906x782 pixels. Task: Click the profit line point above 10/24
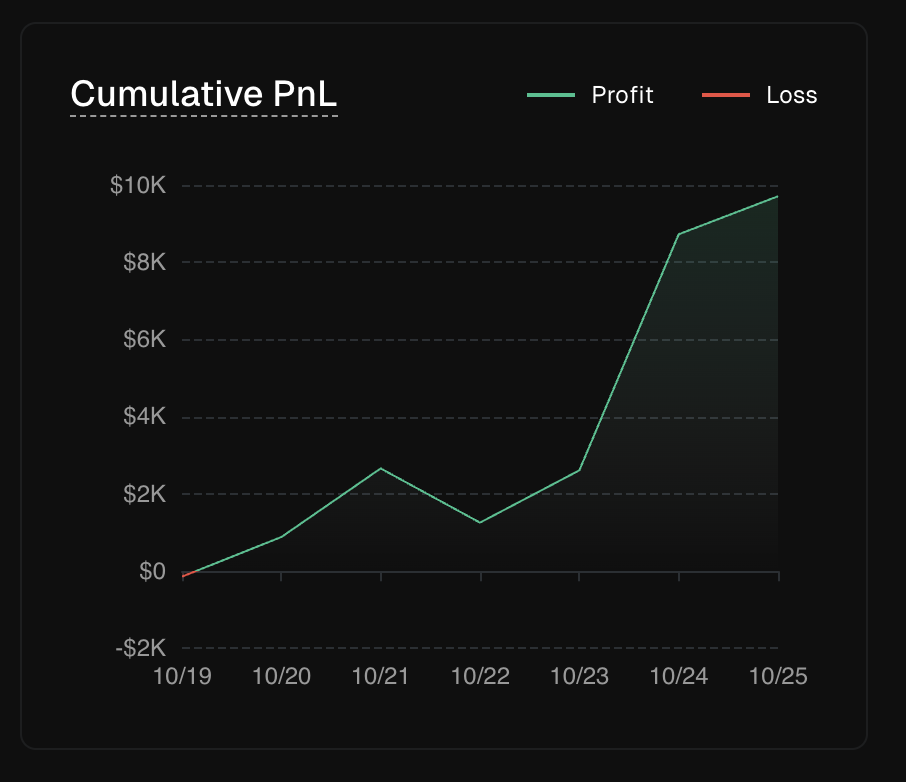tap(679, 234)
